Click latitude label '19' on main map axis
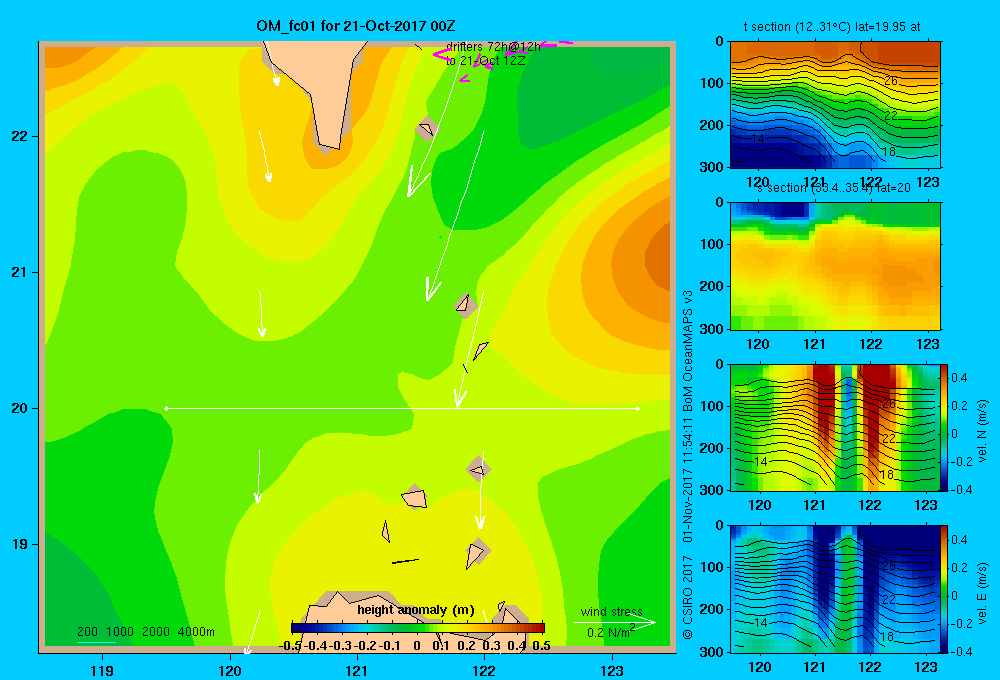 20,544
